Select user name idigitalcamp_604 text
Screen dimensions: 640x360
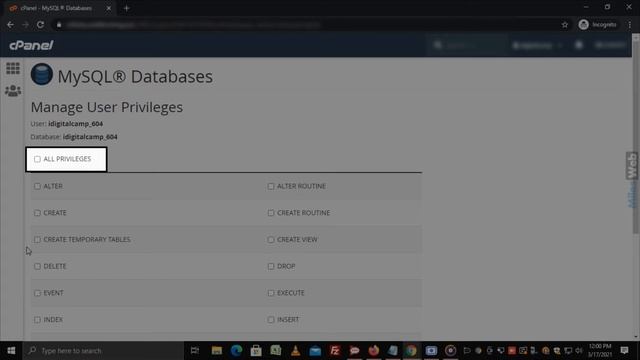76,124
